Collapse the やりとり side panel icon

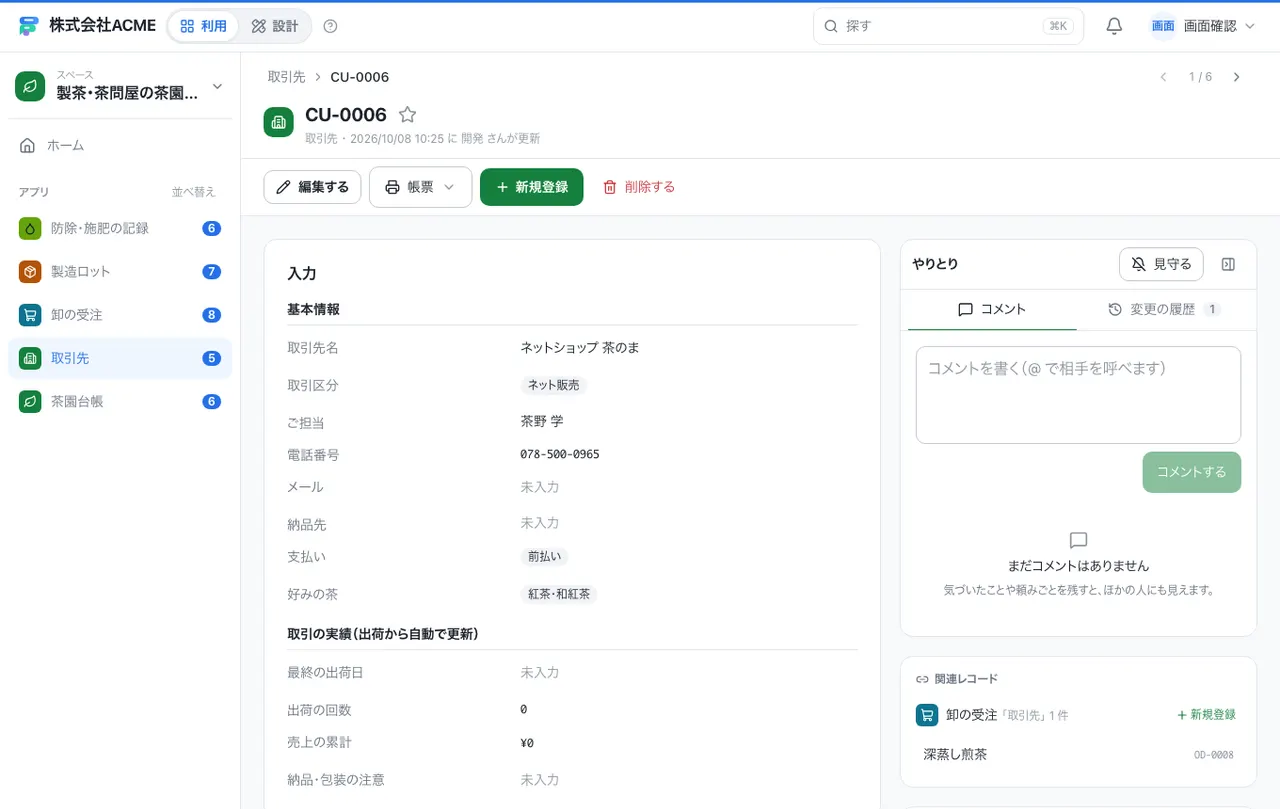pos(1229,264)
